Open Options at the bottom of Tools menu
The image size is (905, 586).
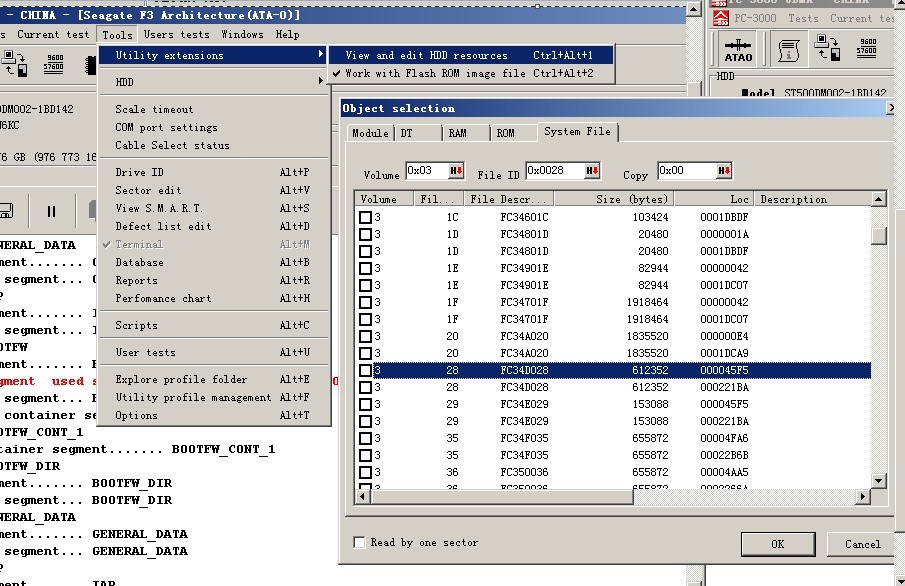pyautogui.click(x=214, y=415)
